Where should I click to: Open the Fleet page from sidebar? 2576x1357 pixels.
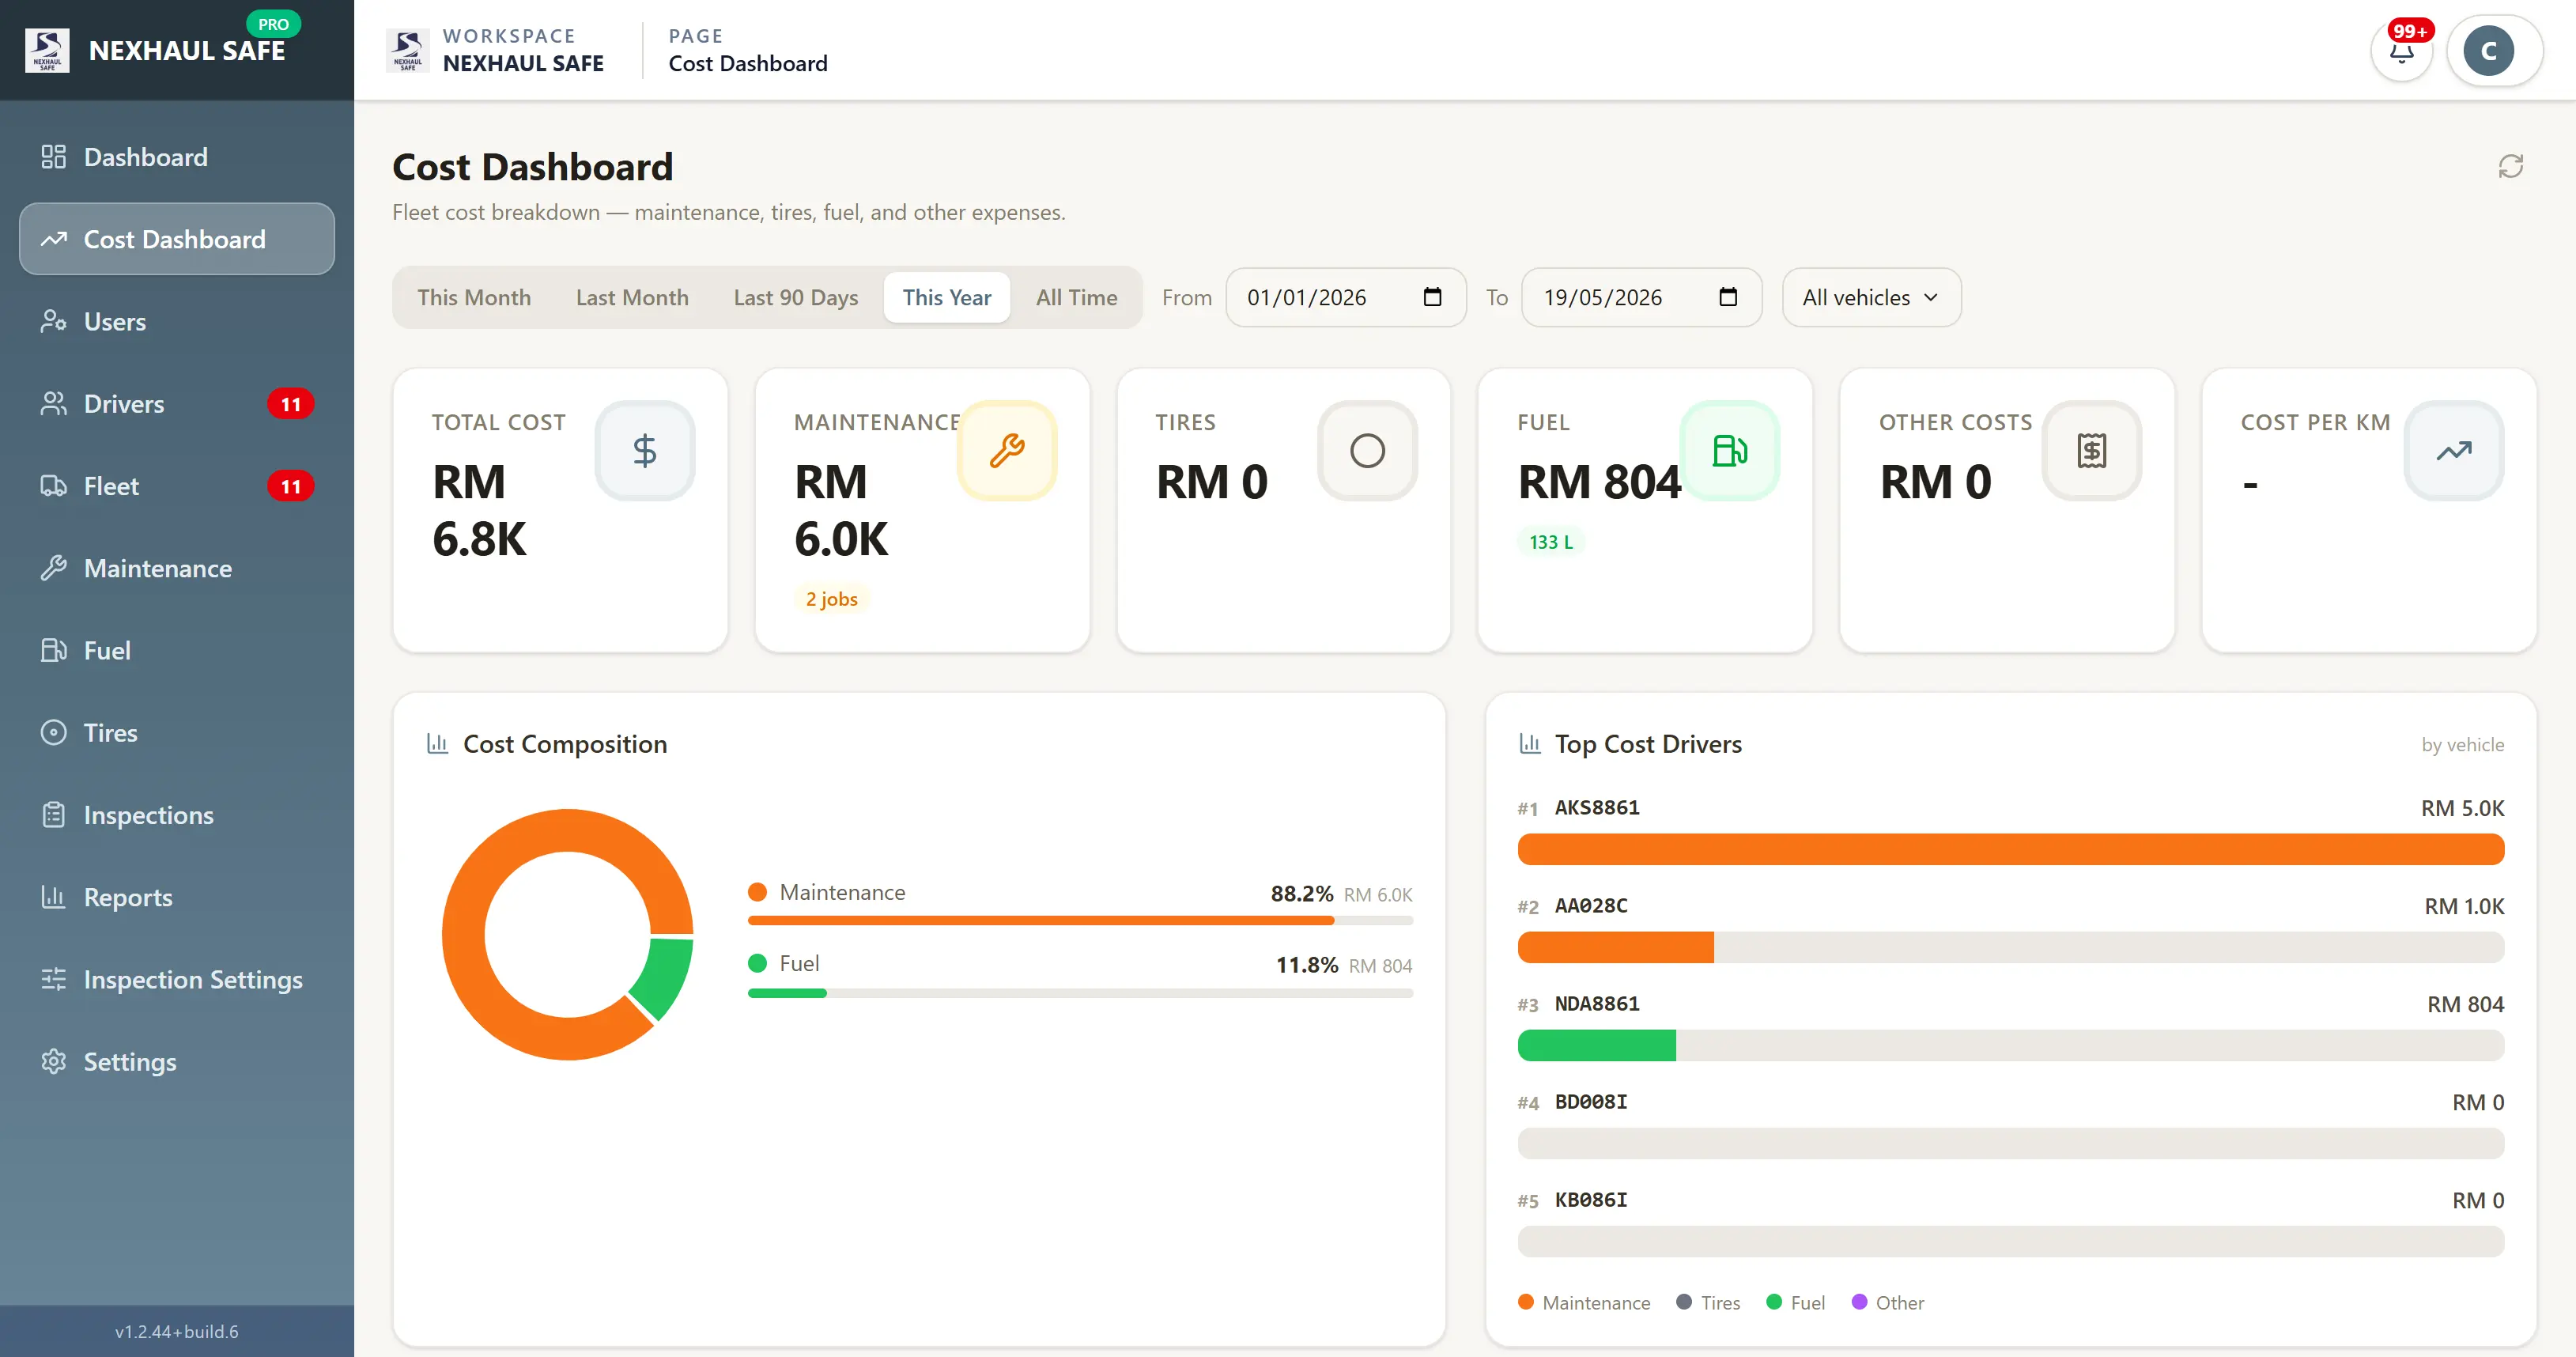(177, 486)
